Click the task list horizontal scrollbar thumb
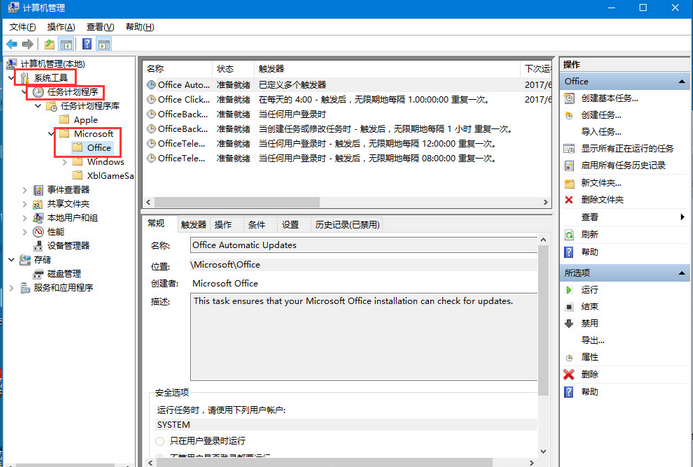This screenshot has width=693, height=467. coord(237,202)
